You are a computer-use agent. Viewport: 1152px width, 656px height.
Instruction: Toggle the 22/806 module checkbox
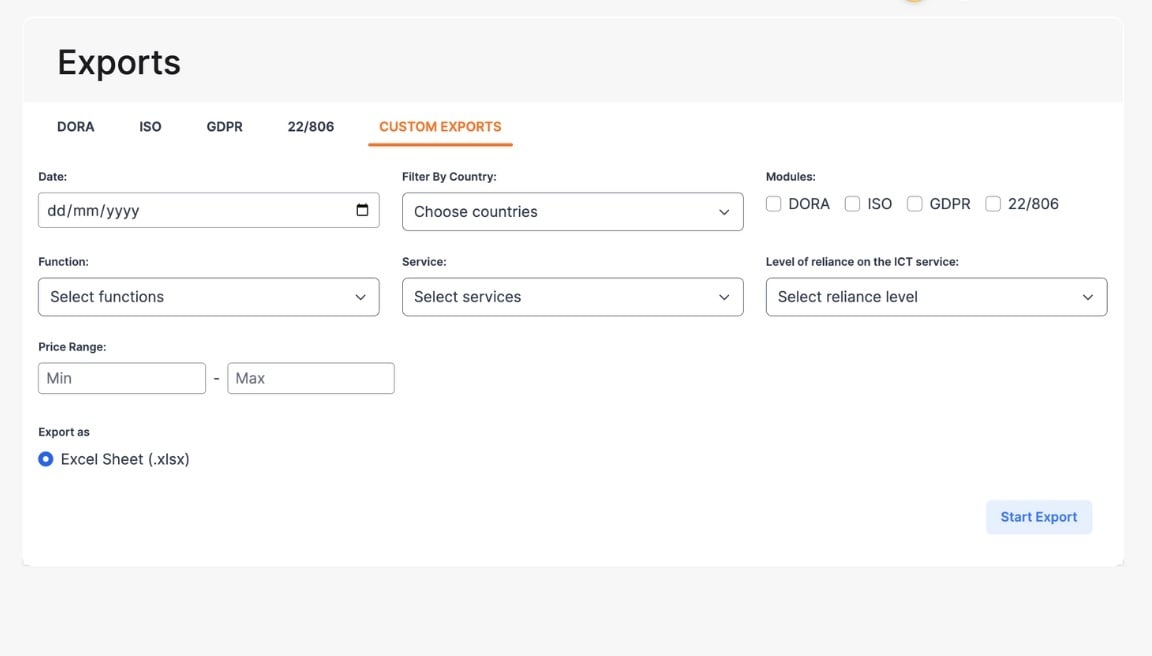pos(993,204)
